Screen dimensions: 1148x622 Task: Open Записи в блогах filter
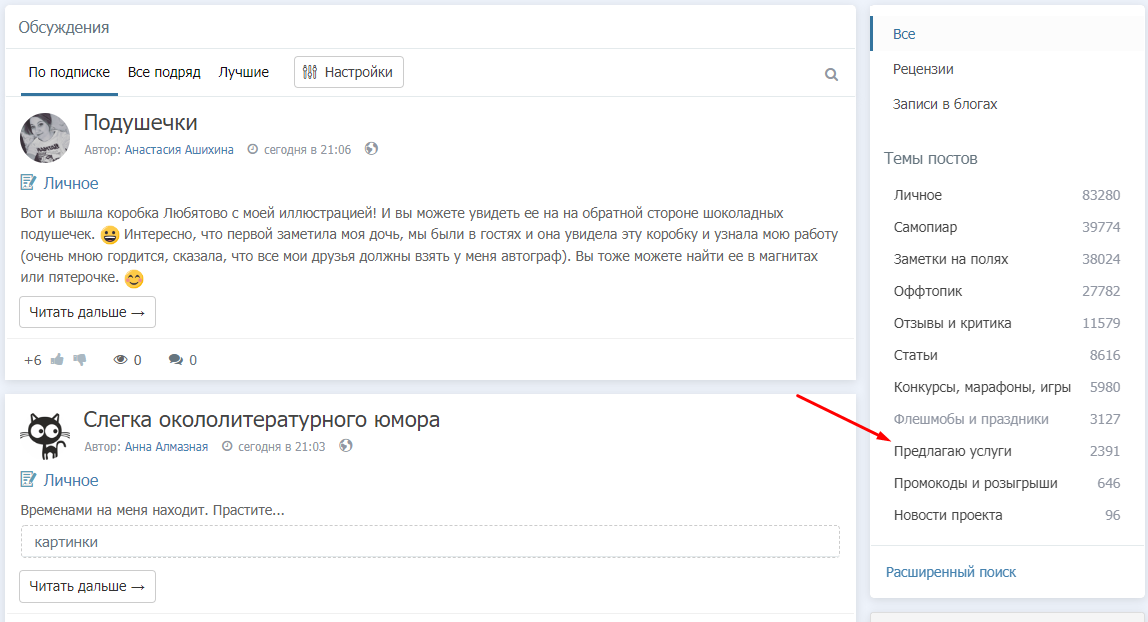click(945, 104)
